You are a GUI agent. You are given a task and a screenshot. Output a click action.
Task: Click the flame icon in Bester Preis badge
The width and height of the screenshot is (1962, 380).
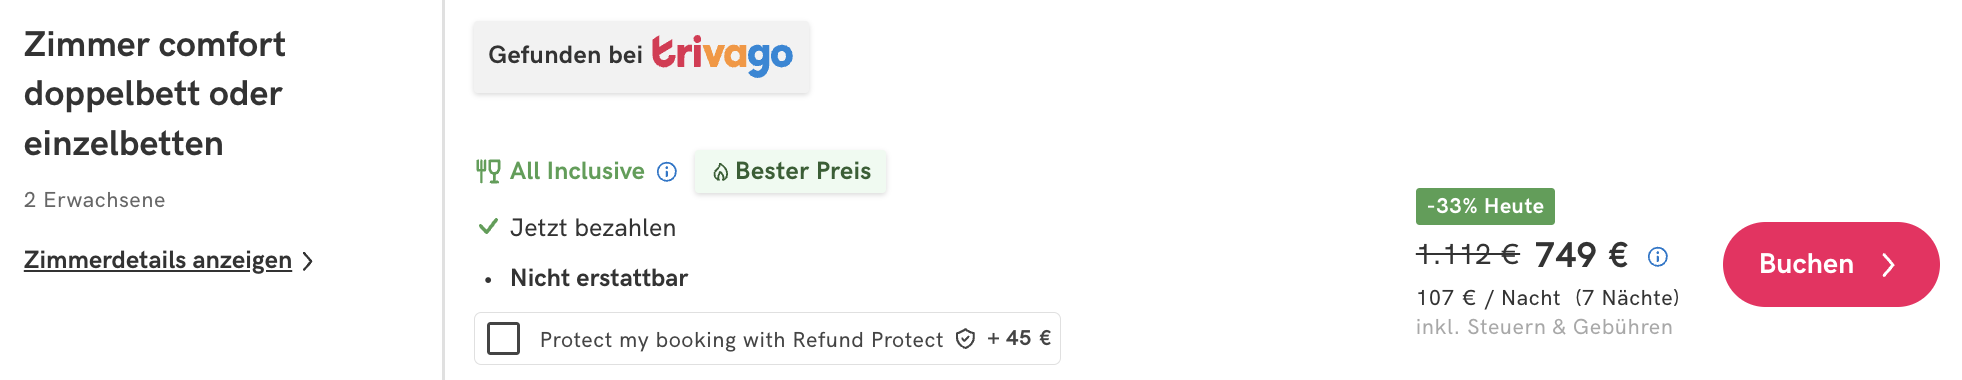(720, 173)
